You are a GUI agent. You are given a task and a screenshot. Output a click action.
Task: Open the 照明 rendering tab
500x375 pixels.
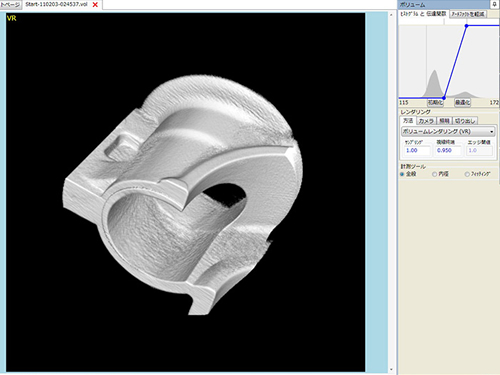[x=444, y=121]
